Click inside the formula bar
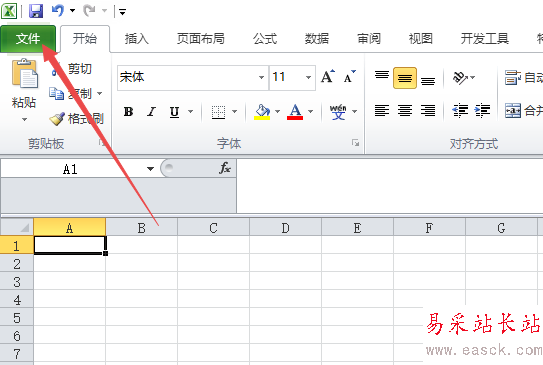The image size is (543, 365). pos(389,186)
